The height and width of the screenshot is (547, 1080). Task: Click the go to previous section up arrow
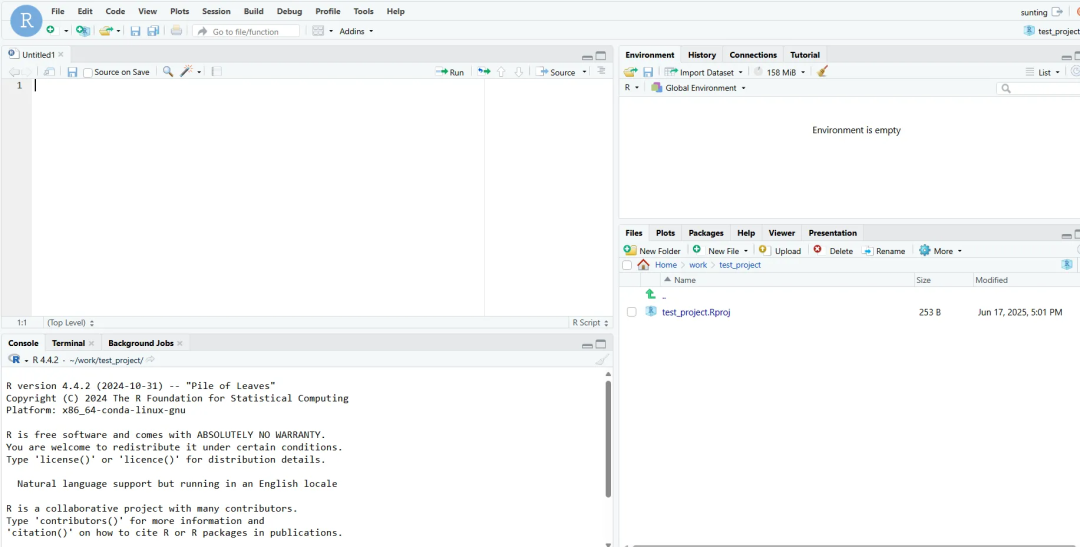[501, 72]
